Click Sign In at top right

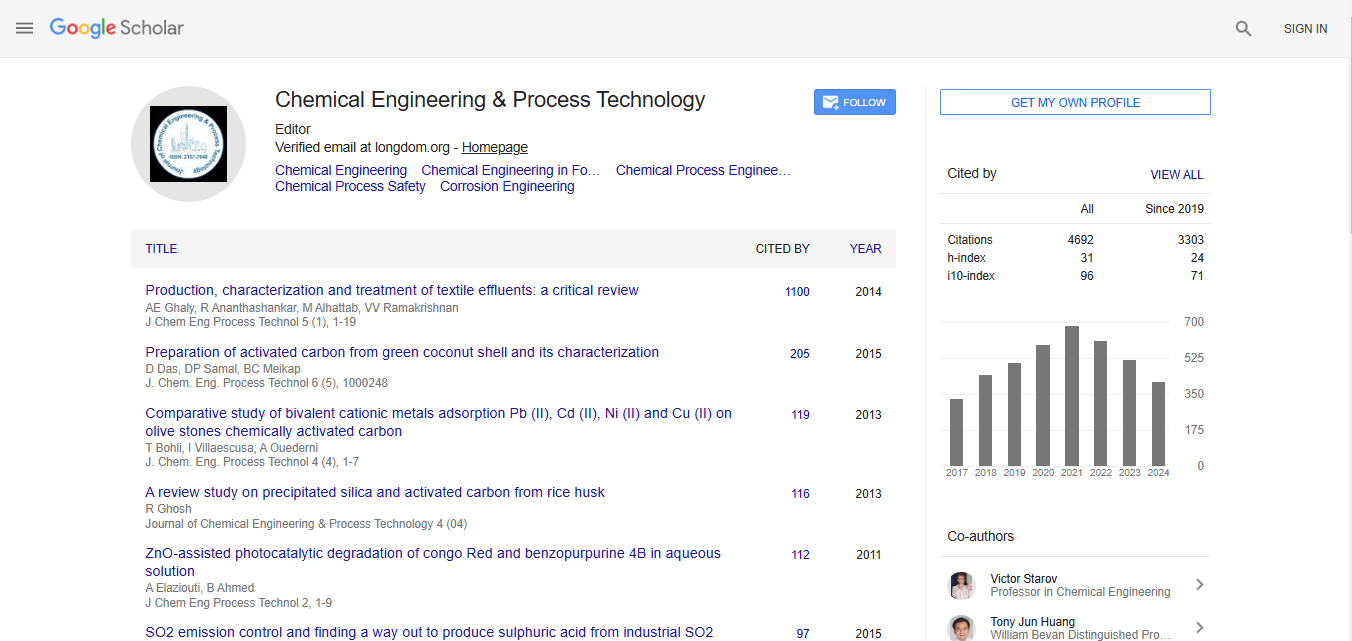[1305, 29]
